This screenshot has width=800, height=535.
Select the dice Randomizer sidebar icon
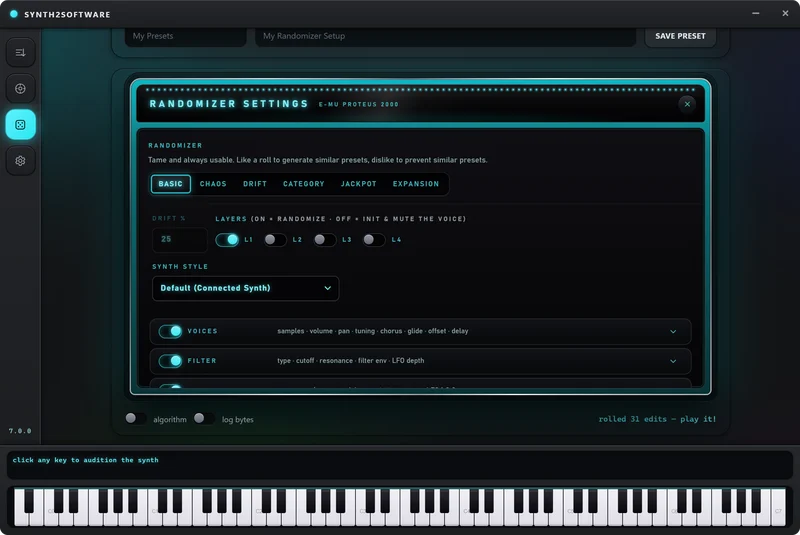[x=20, y=124]
